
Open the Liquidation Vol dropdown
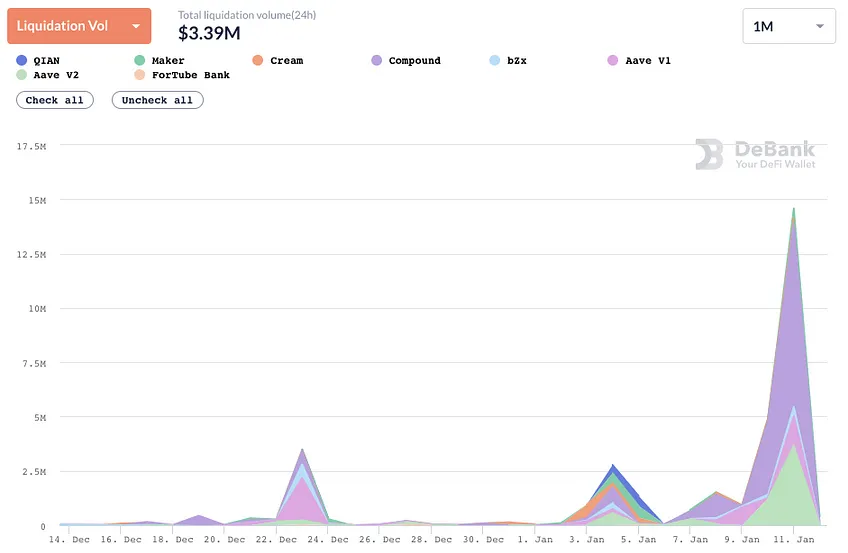[x=79, y=26]
